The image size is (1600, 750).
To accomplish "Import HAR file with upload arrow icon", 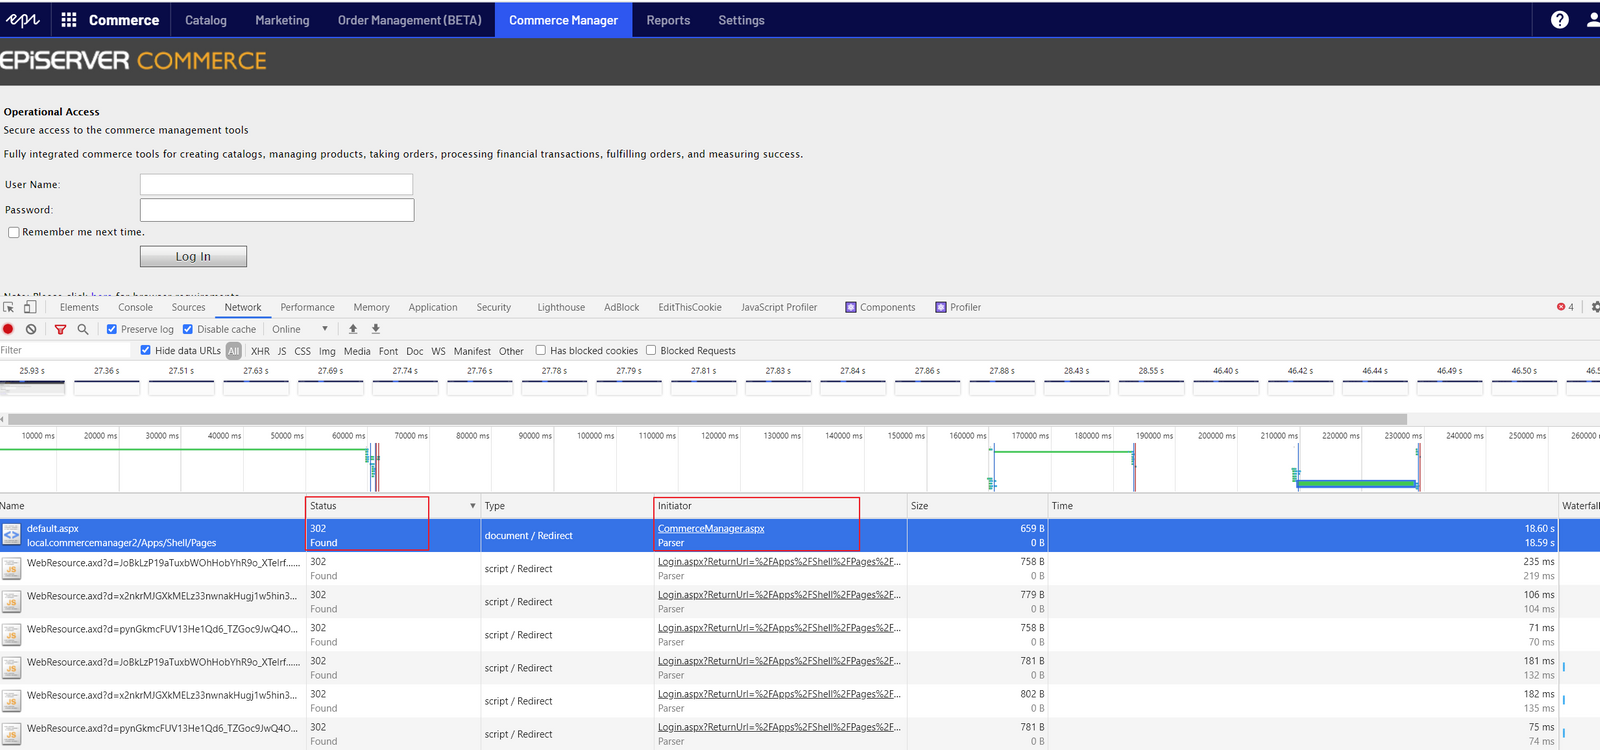I will point(353,329).
